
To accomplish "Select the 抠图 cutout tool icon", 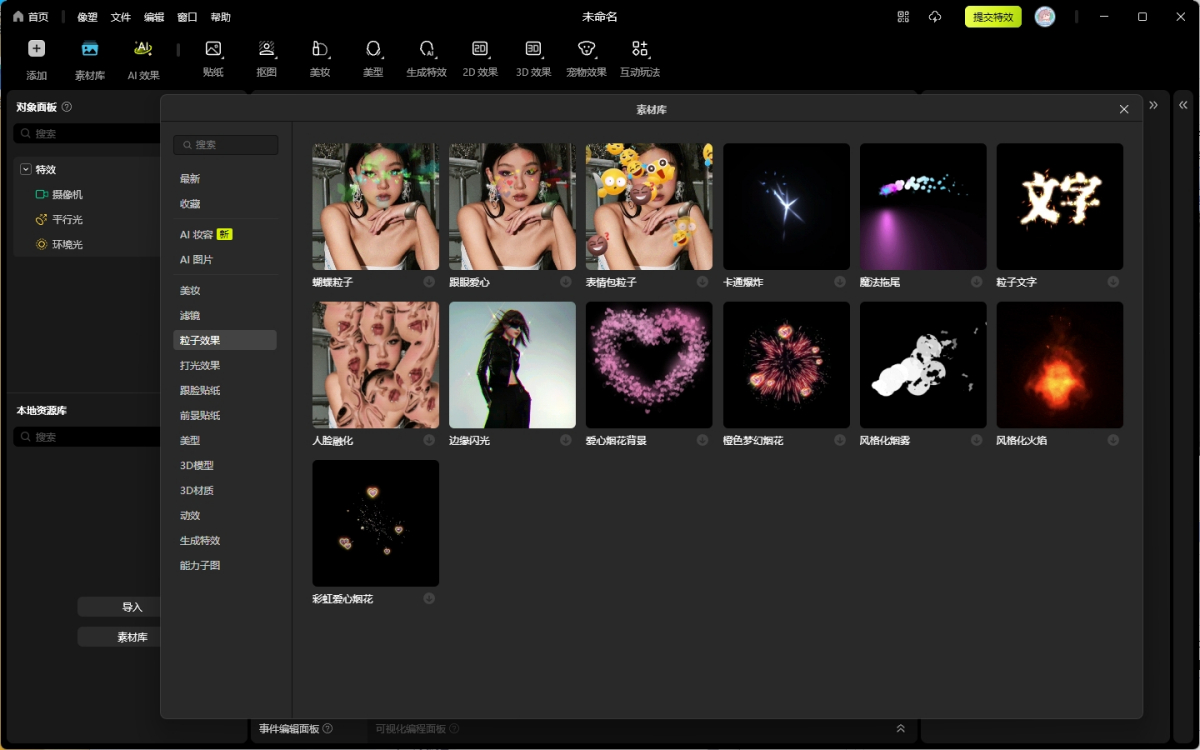I will click(x=266, y=50).
